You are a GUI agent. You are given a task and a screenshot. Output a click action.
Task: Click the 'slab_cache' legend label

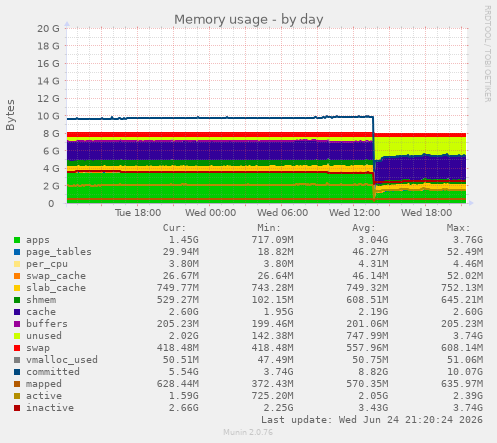pyautogui.click(x=56, y=288)
